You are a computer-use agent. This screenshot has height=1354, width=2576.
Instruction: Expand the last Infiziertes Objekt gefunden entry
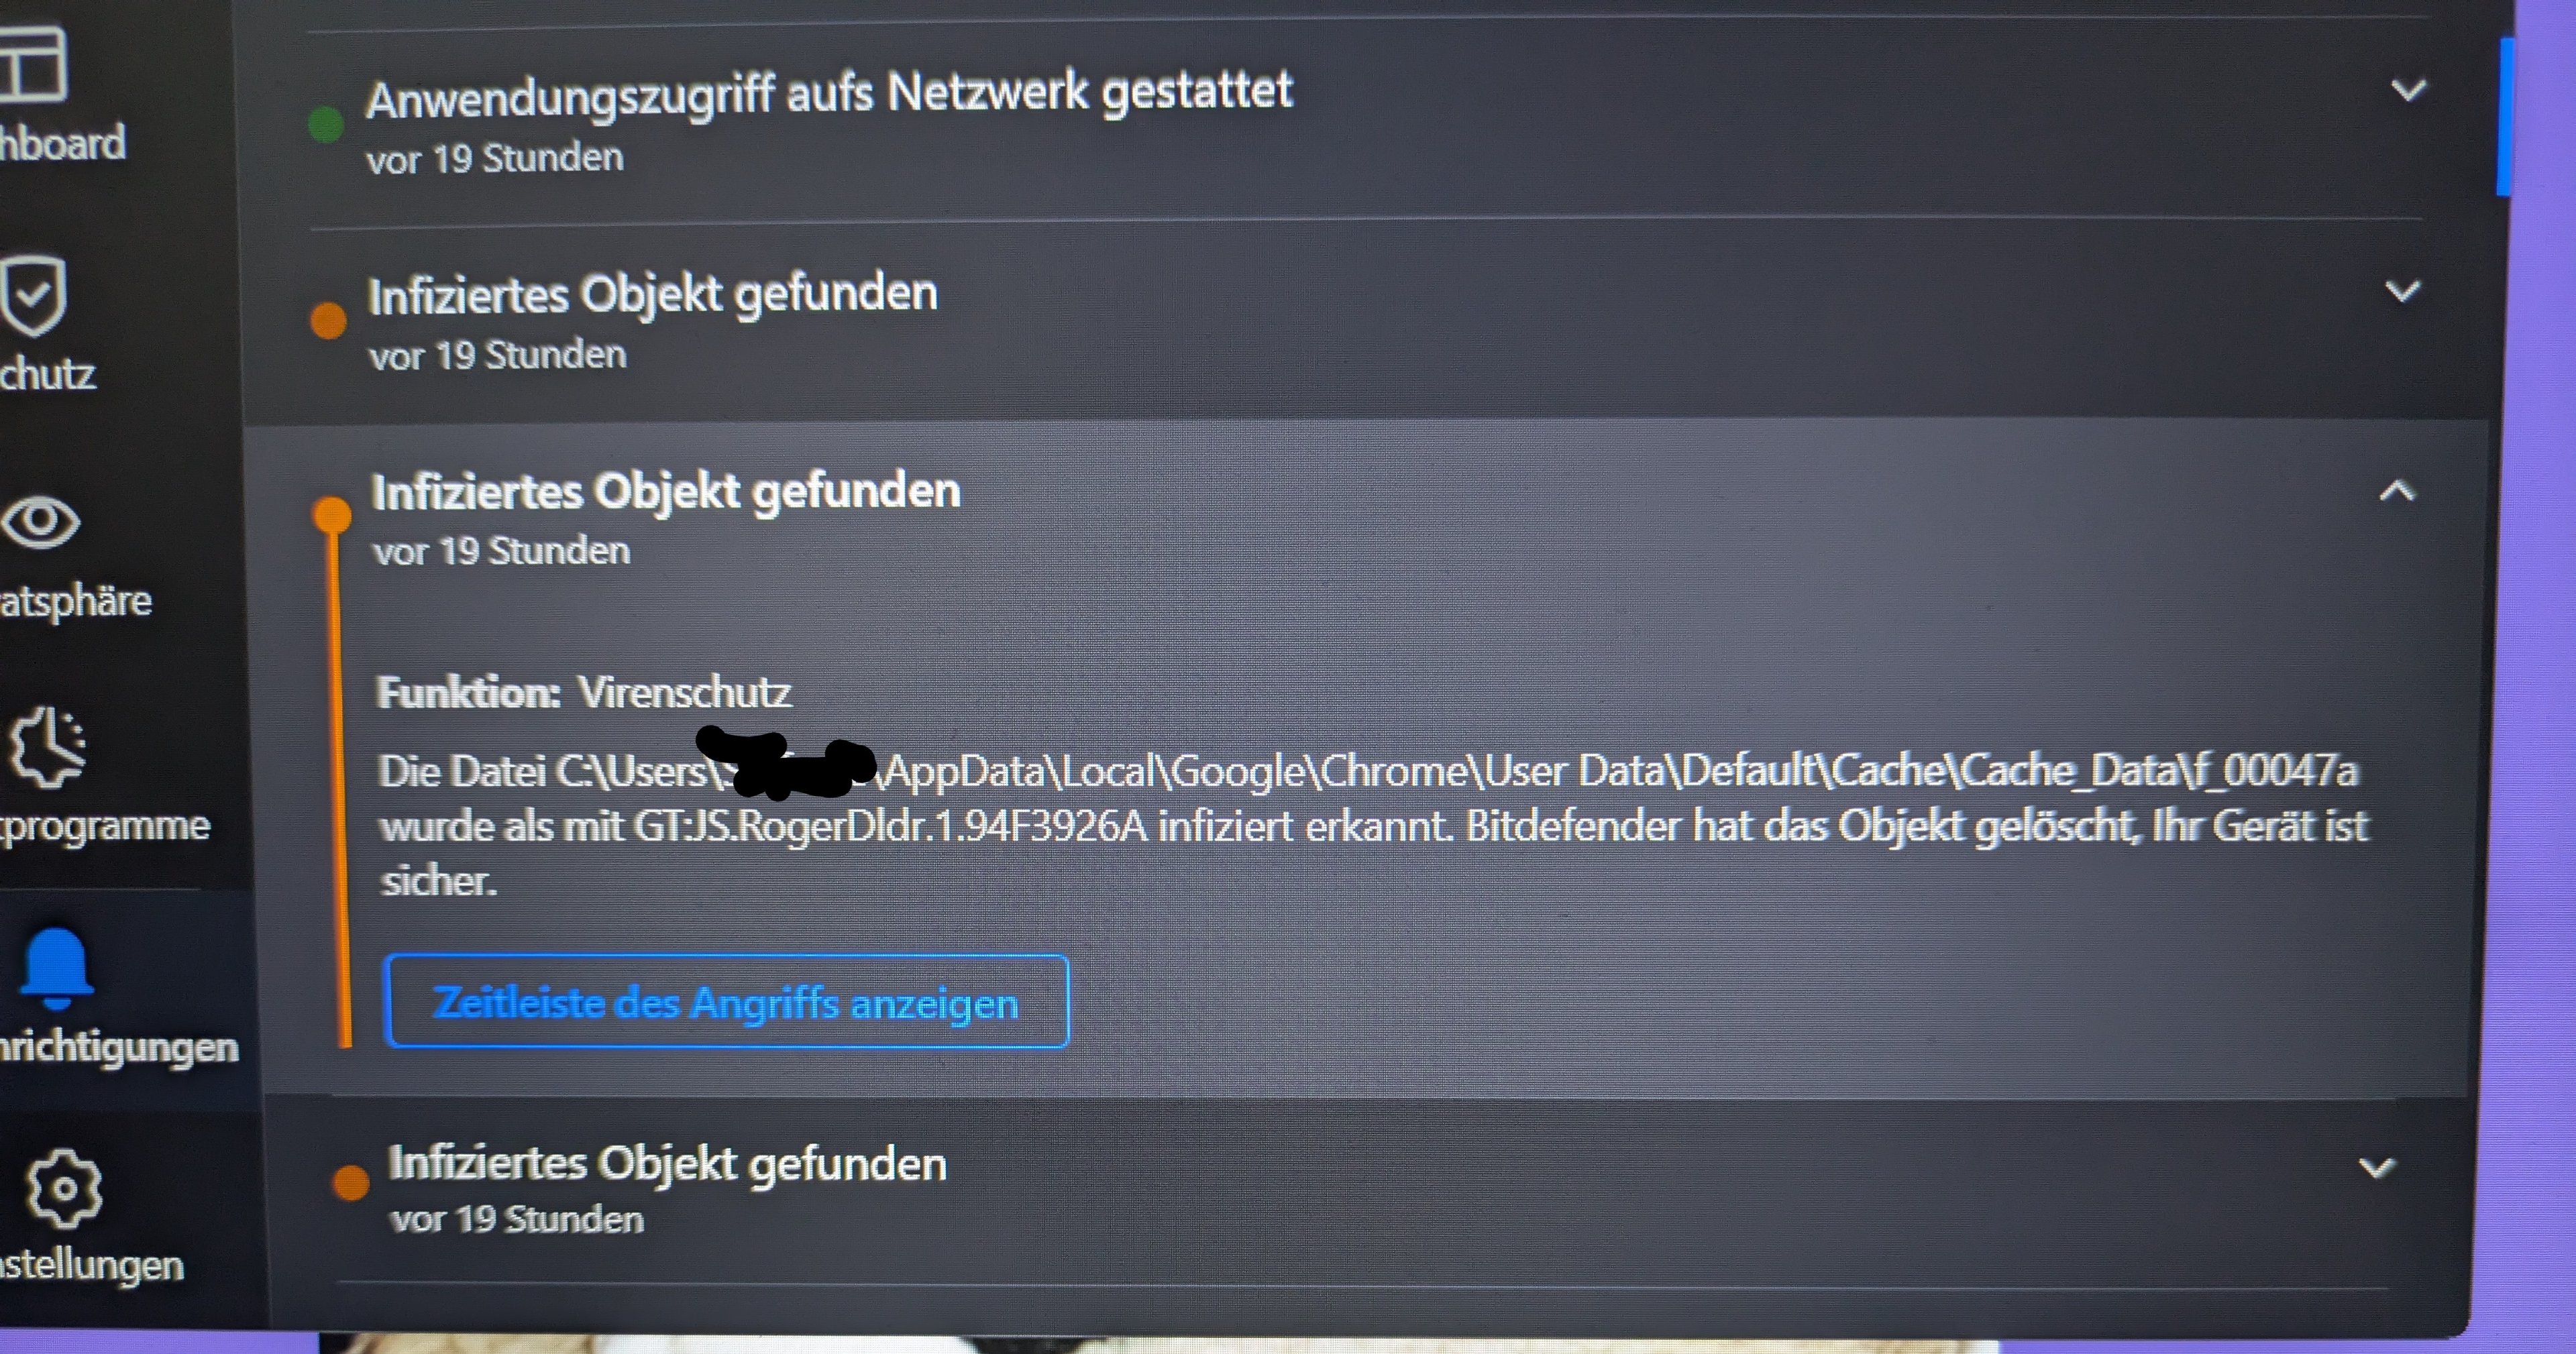point(2376,1167)
